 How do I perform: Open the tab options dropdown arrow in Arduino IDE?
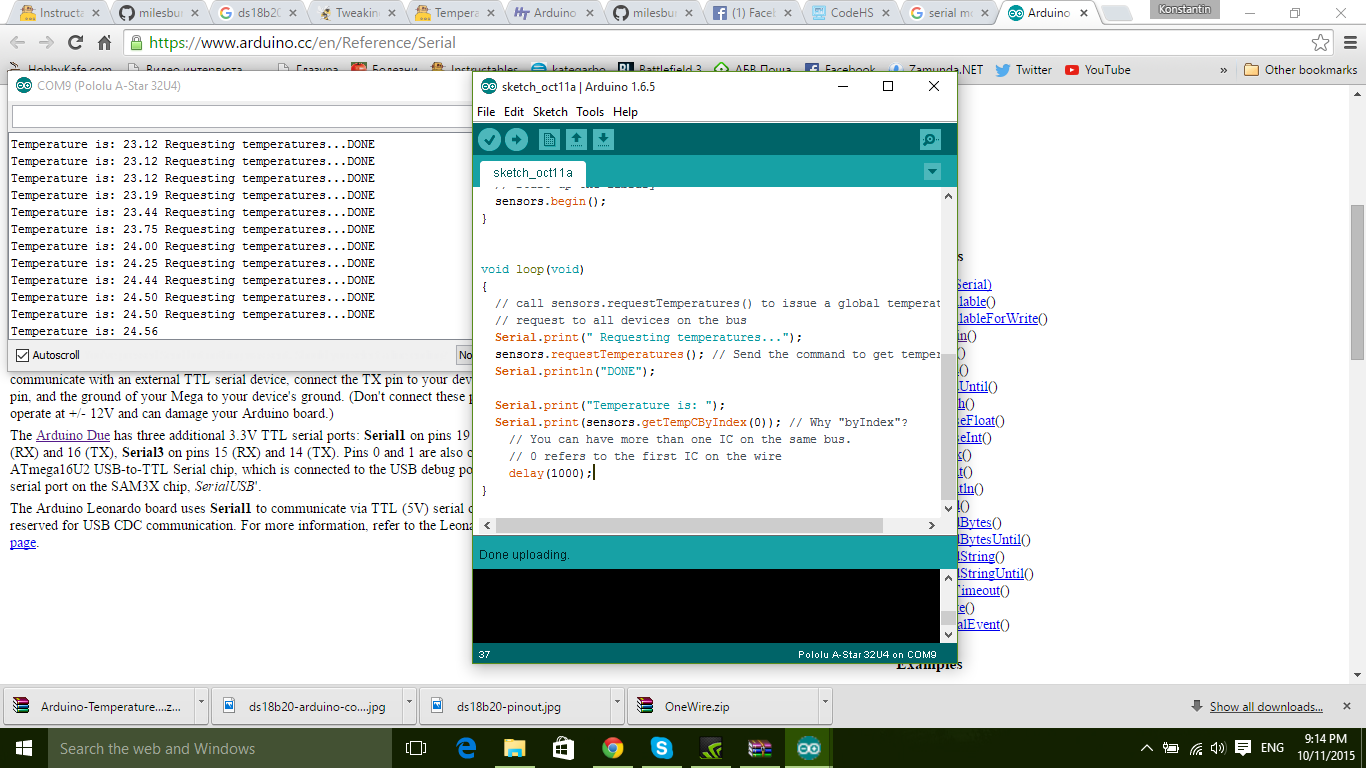[x=932, y=172]
